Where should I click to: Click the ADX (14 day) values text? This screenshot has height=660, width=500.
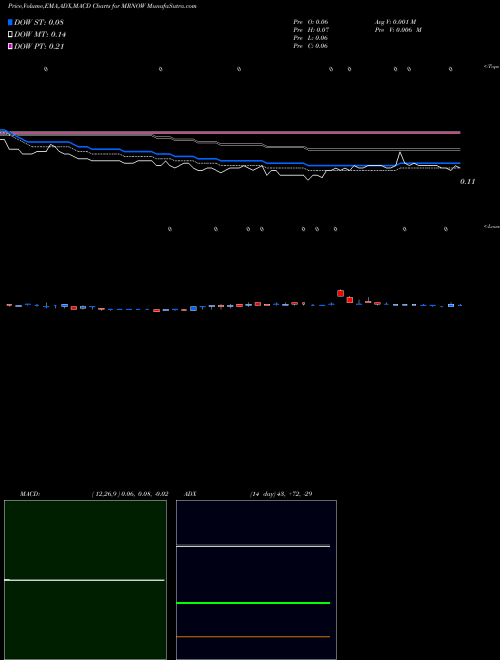click(x=281, y=494)
